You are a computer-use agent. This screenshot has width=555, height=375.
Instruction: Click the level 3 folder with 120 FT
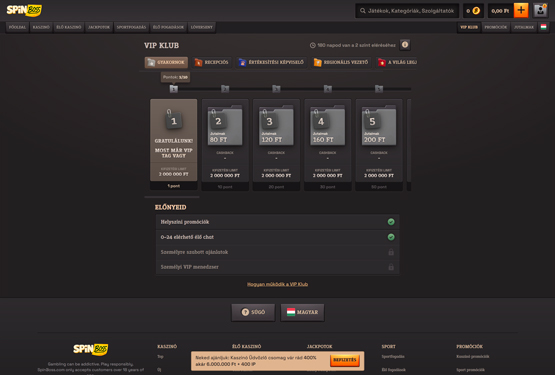(276, 126)
